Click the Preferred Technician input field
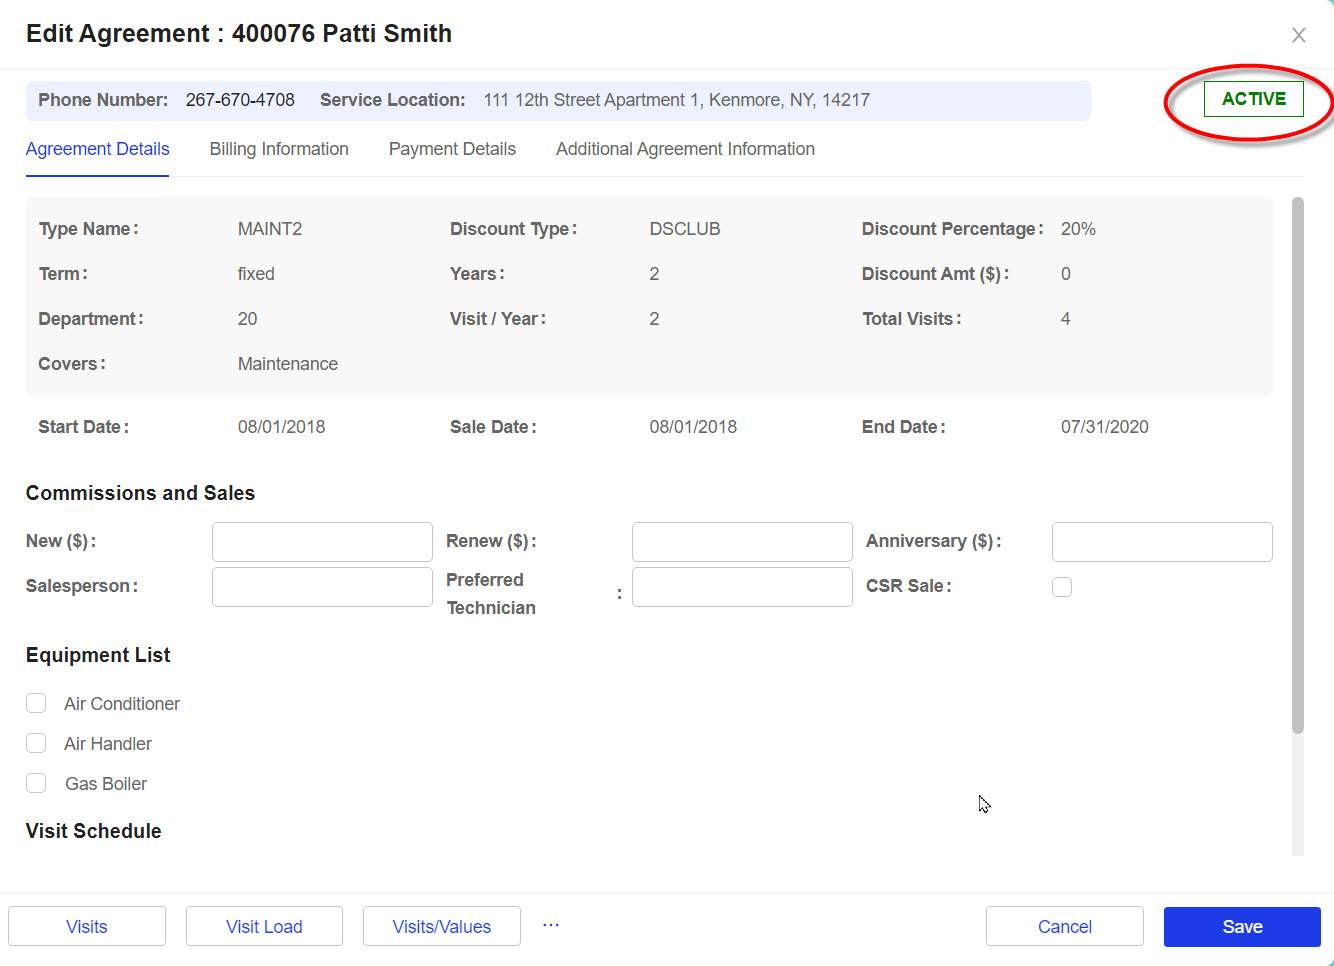The height and width of the screenshot is (966, 1334). pyautogui.click(x=742, y=587)
